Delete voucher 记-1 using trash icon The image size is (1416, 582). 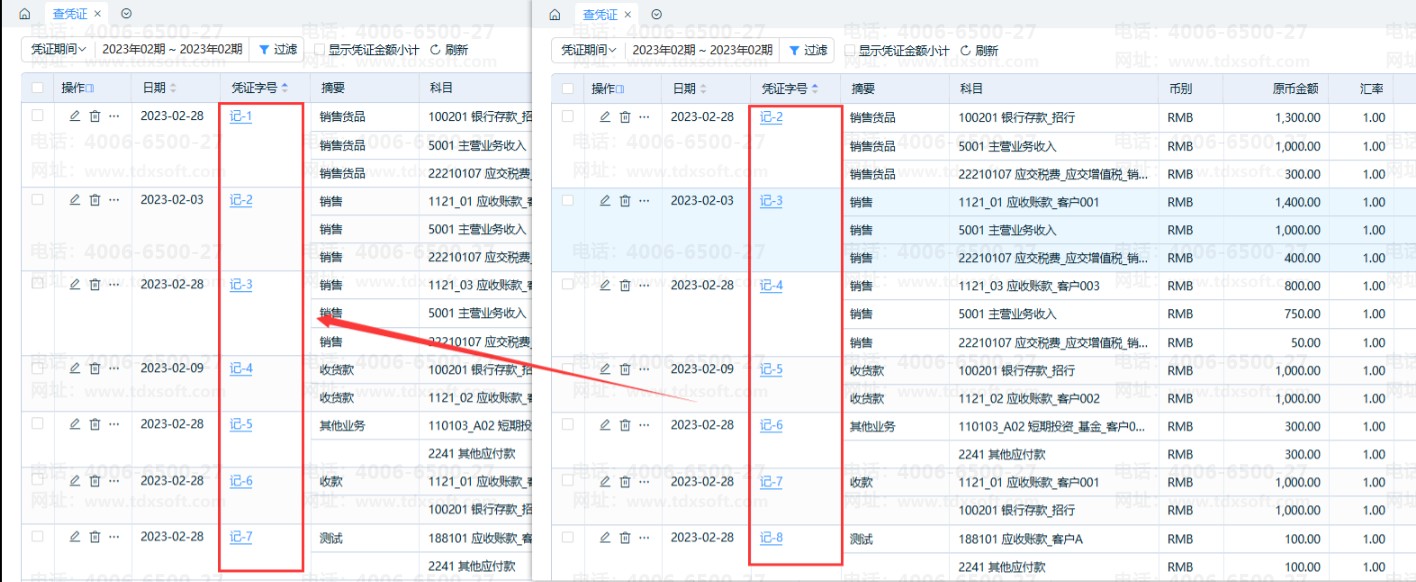tap(95, 116)
